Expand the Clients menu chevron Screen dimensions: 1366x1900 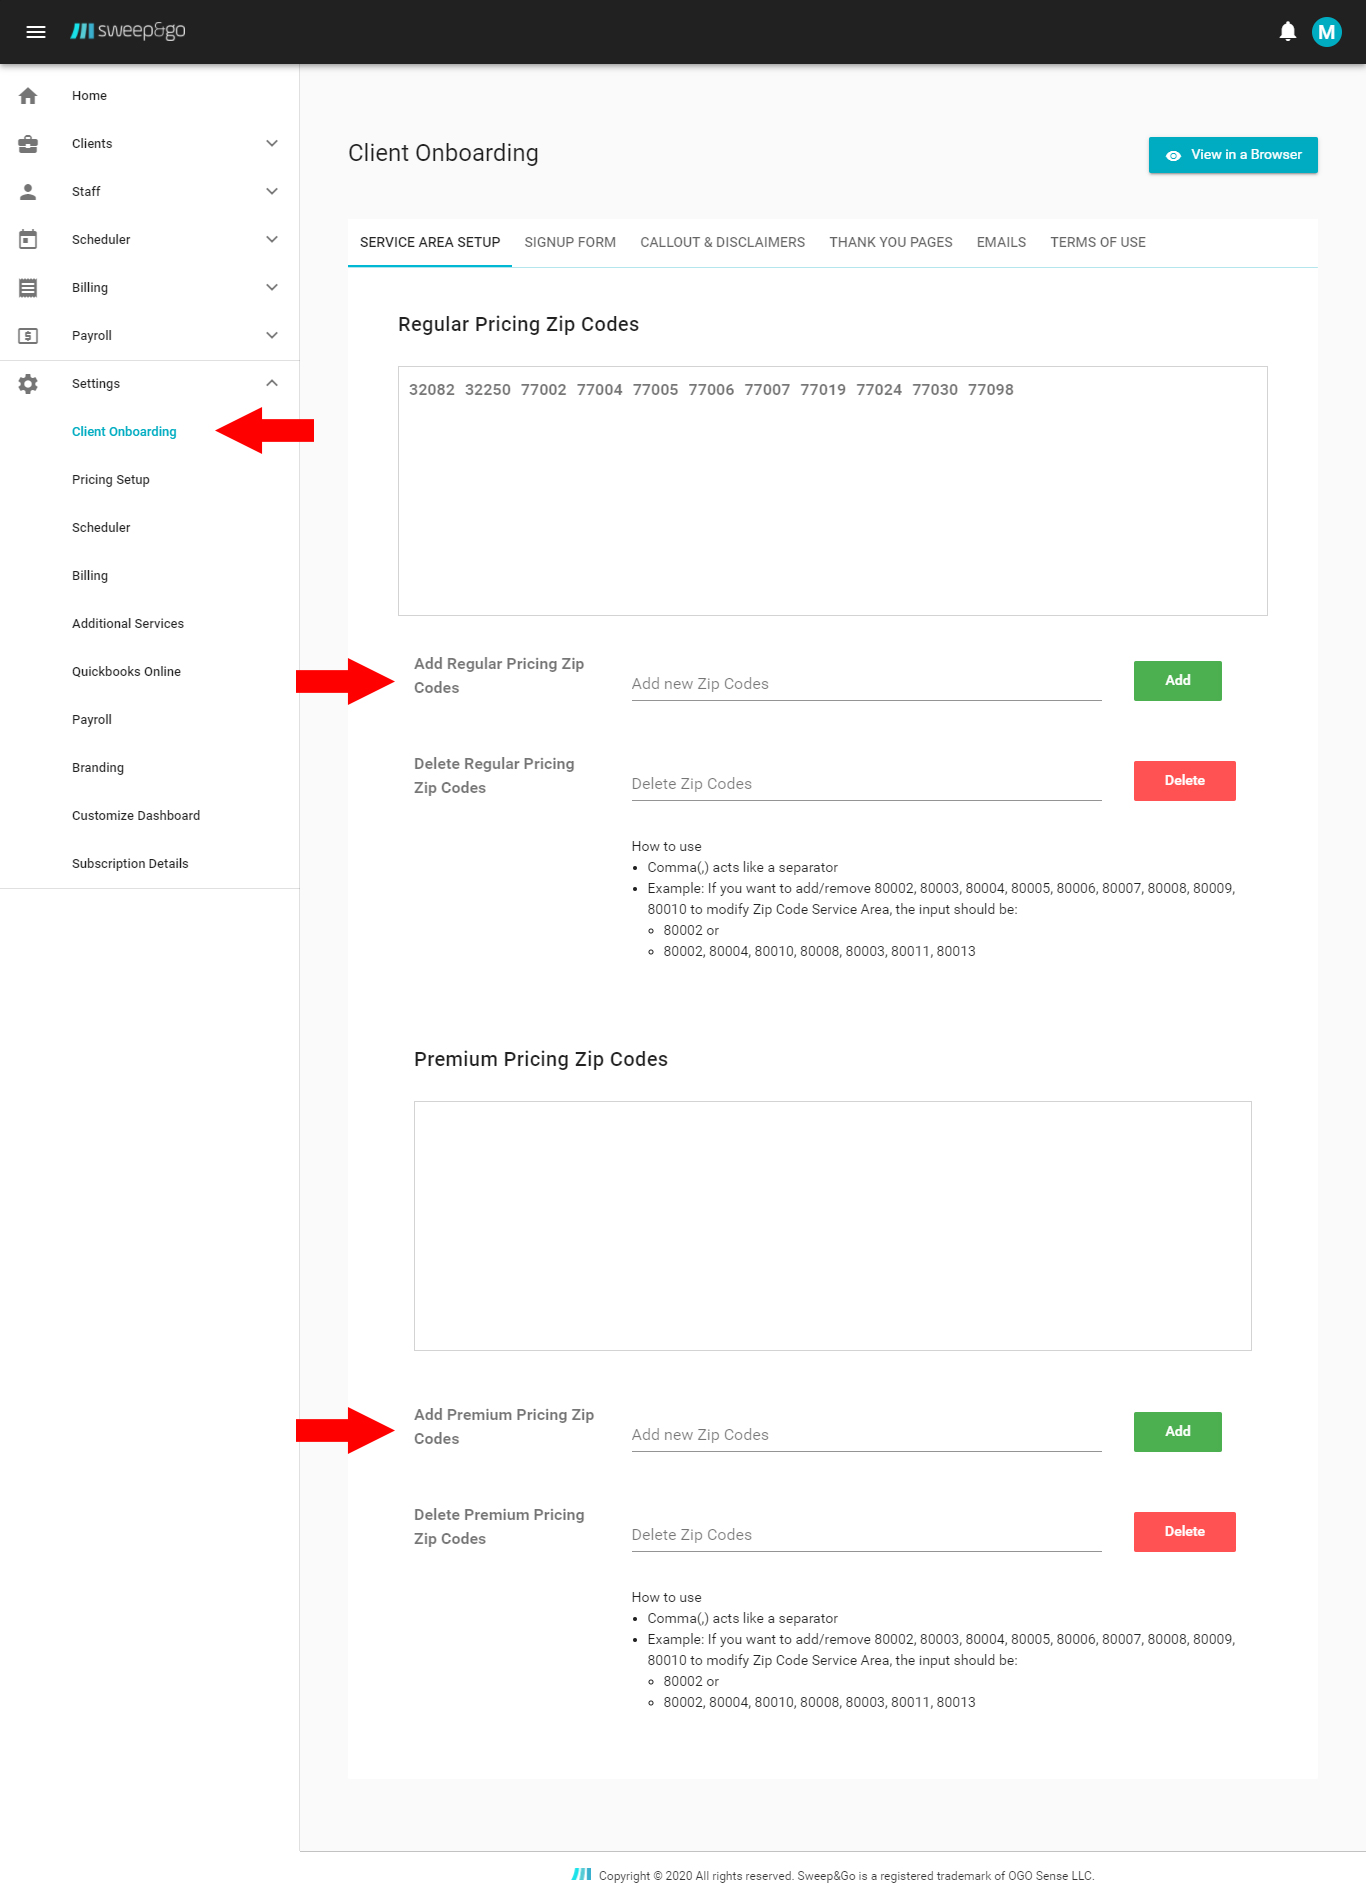272,144
